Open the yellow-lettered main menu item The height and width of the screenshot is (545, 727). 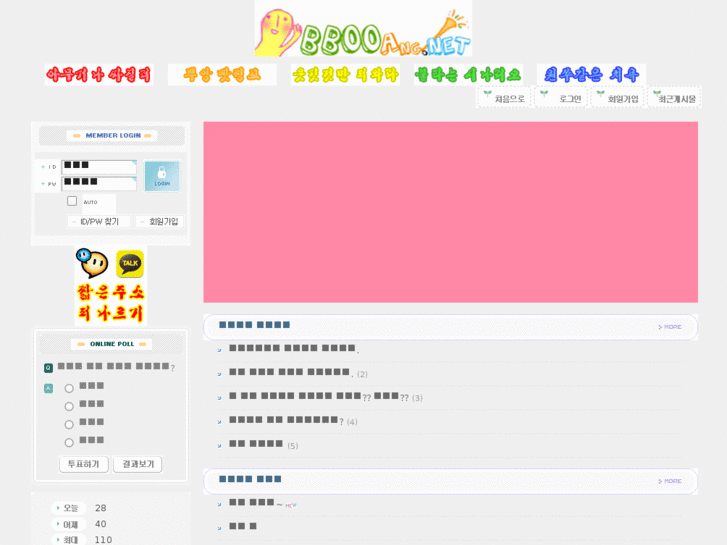345,75
